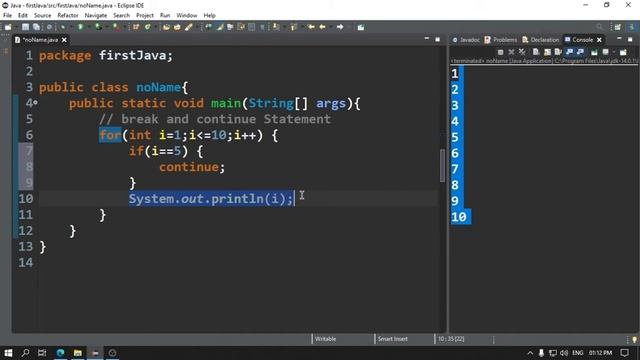Open the Run configurations dropdown arrow
The width and height of the screenshot is (640, 360).
(88, 27)
